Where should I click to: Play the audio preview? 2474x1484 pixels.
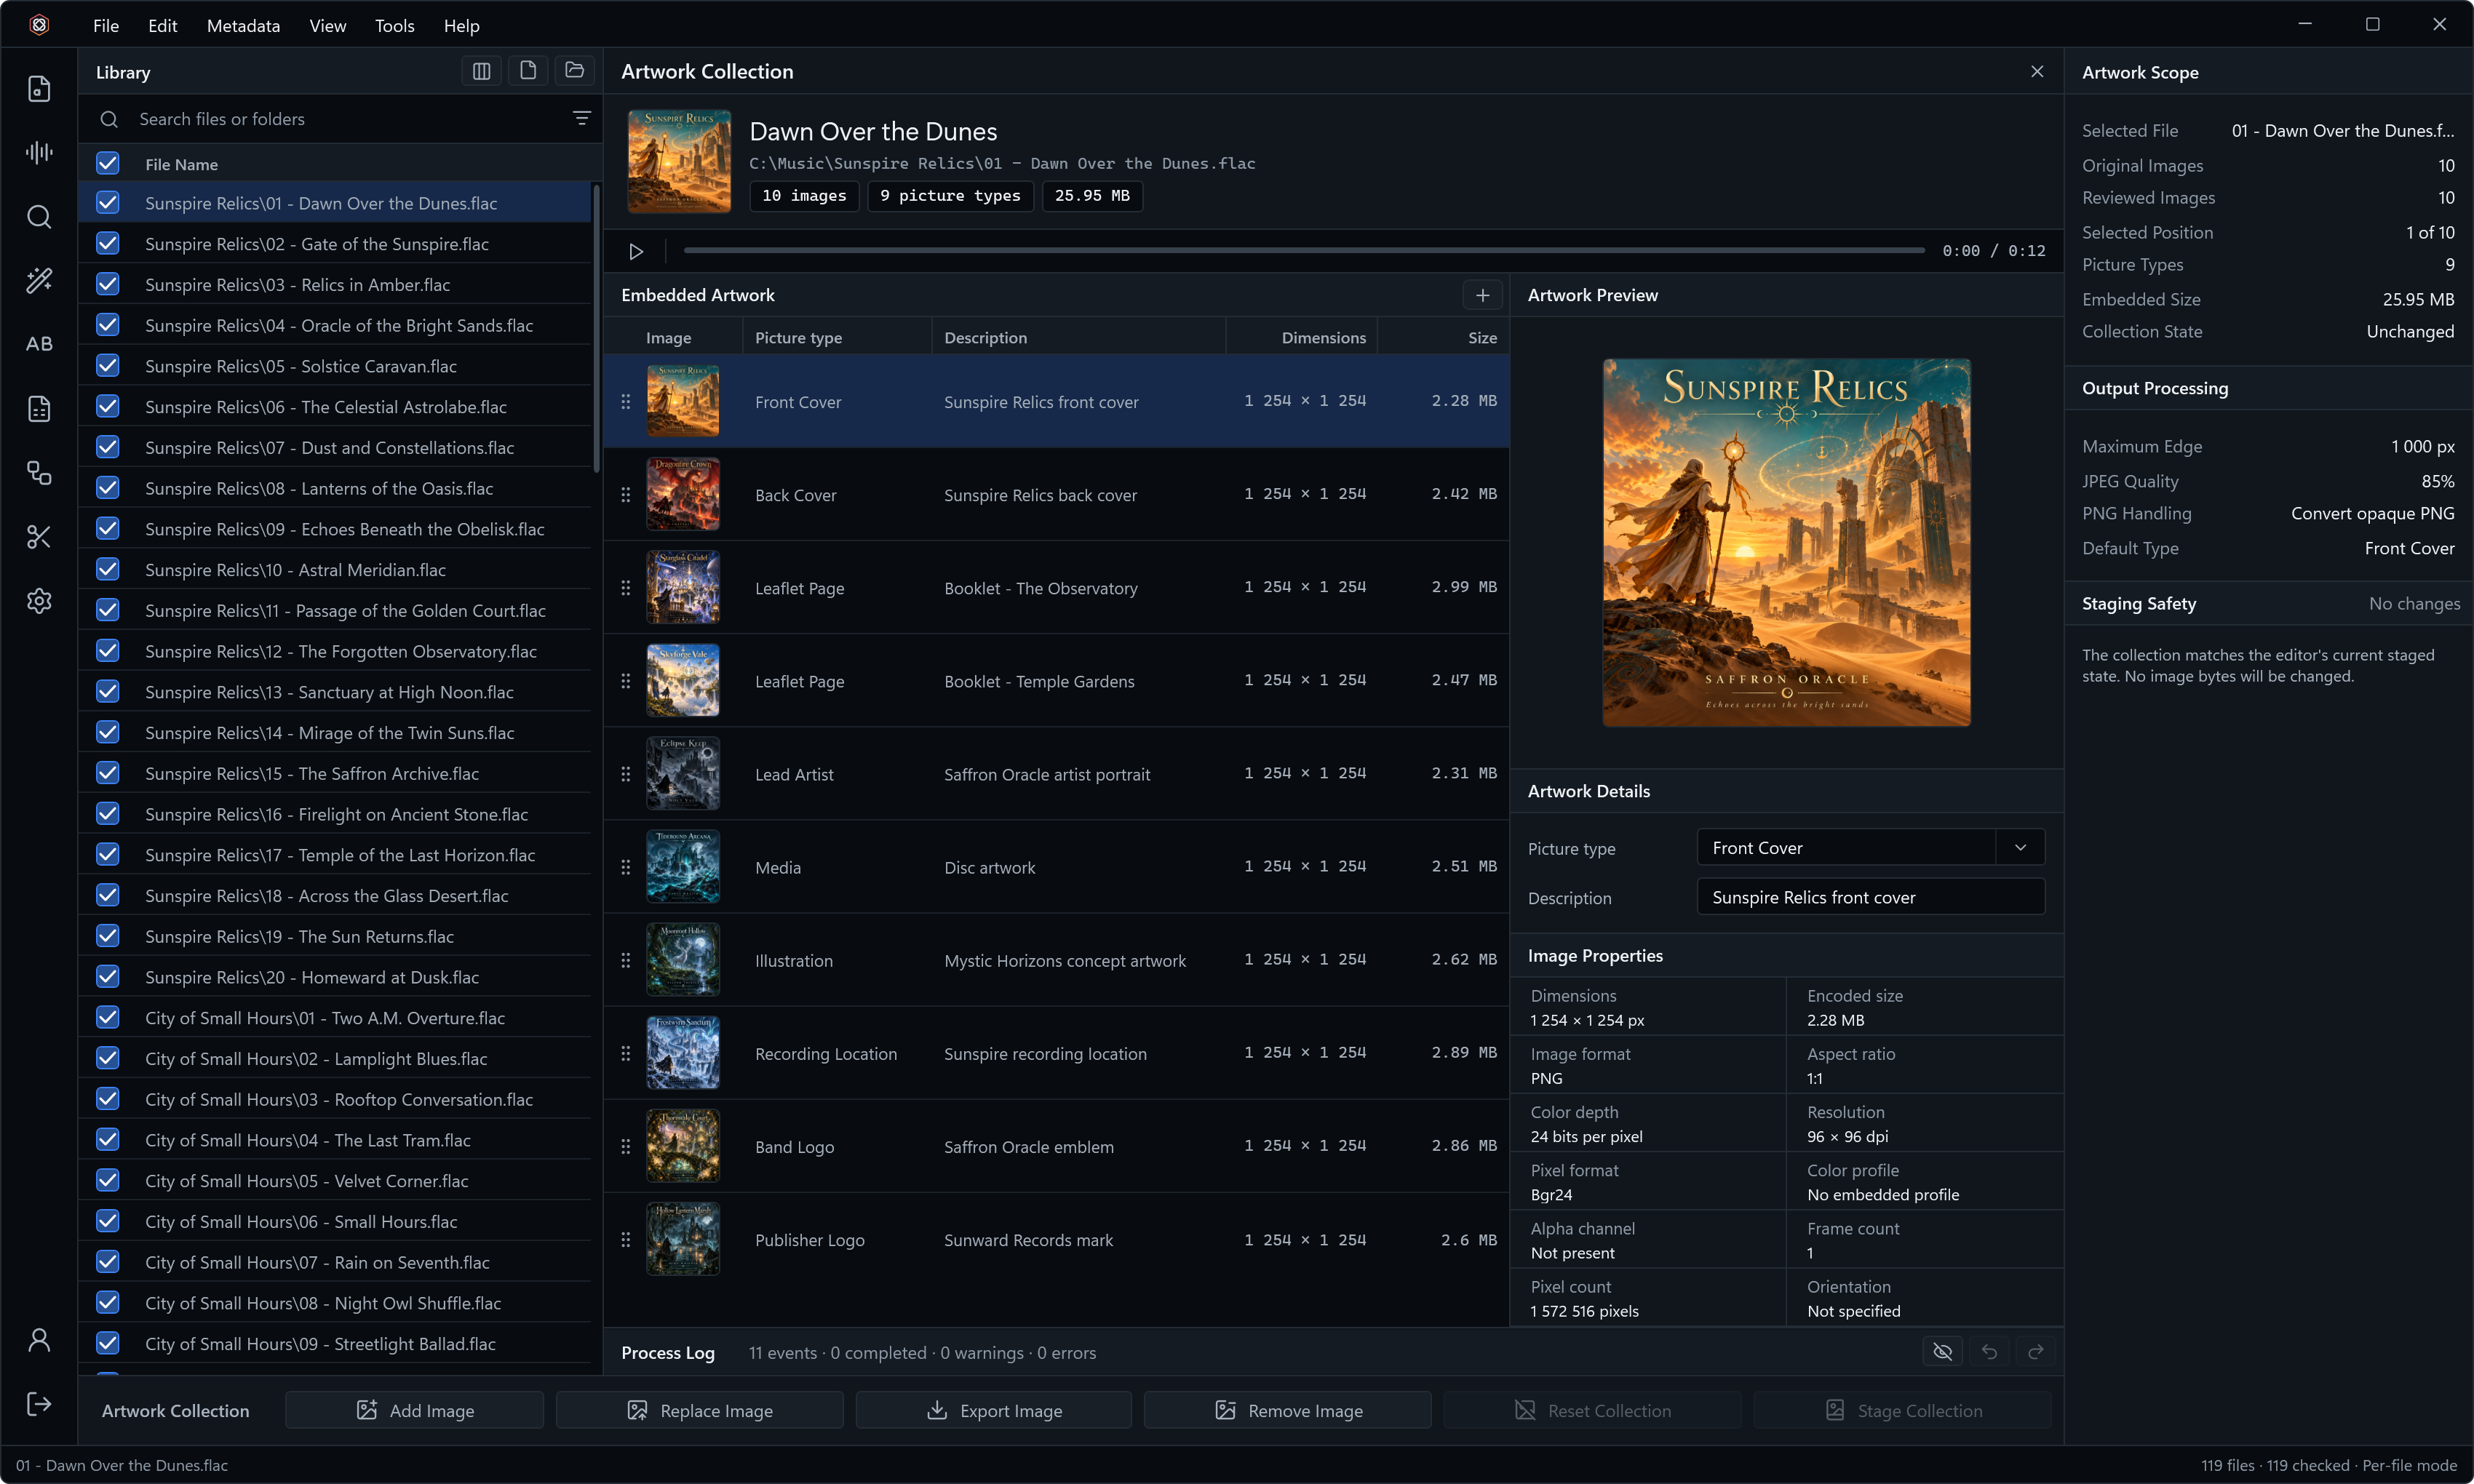click(635, 251)
